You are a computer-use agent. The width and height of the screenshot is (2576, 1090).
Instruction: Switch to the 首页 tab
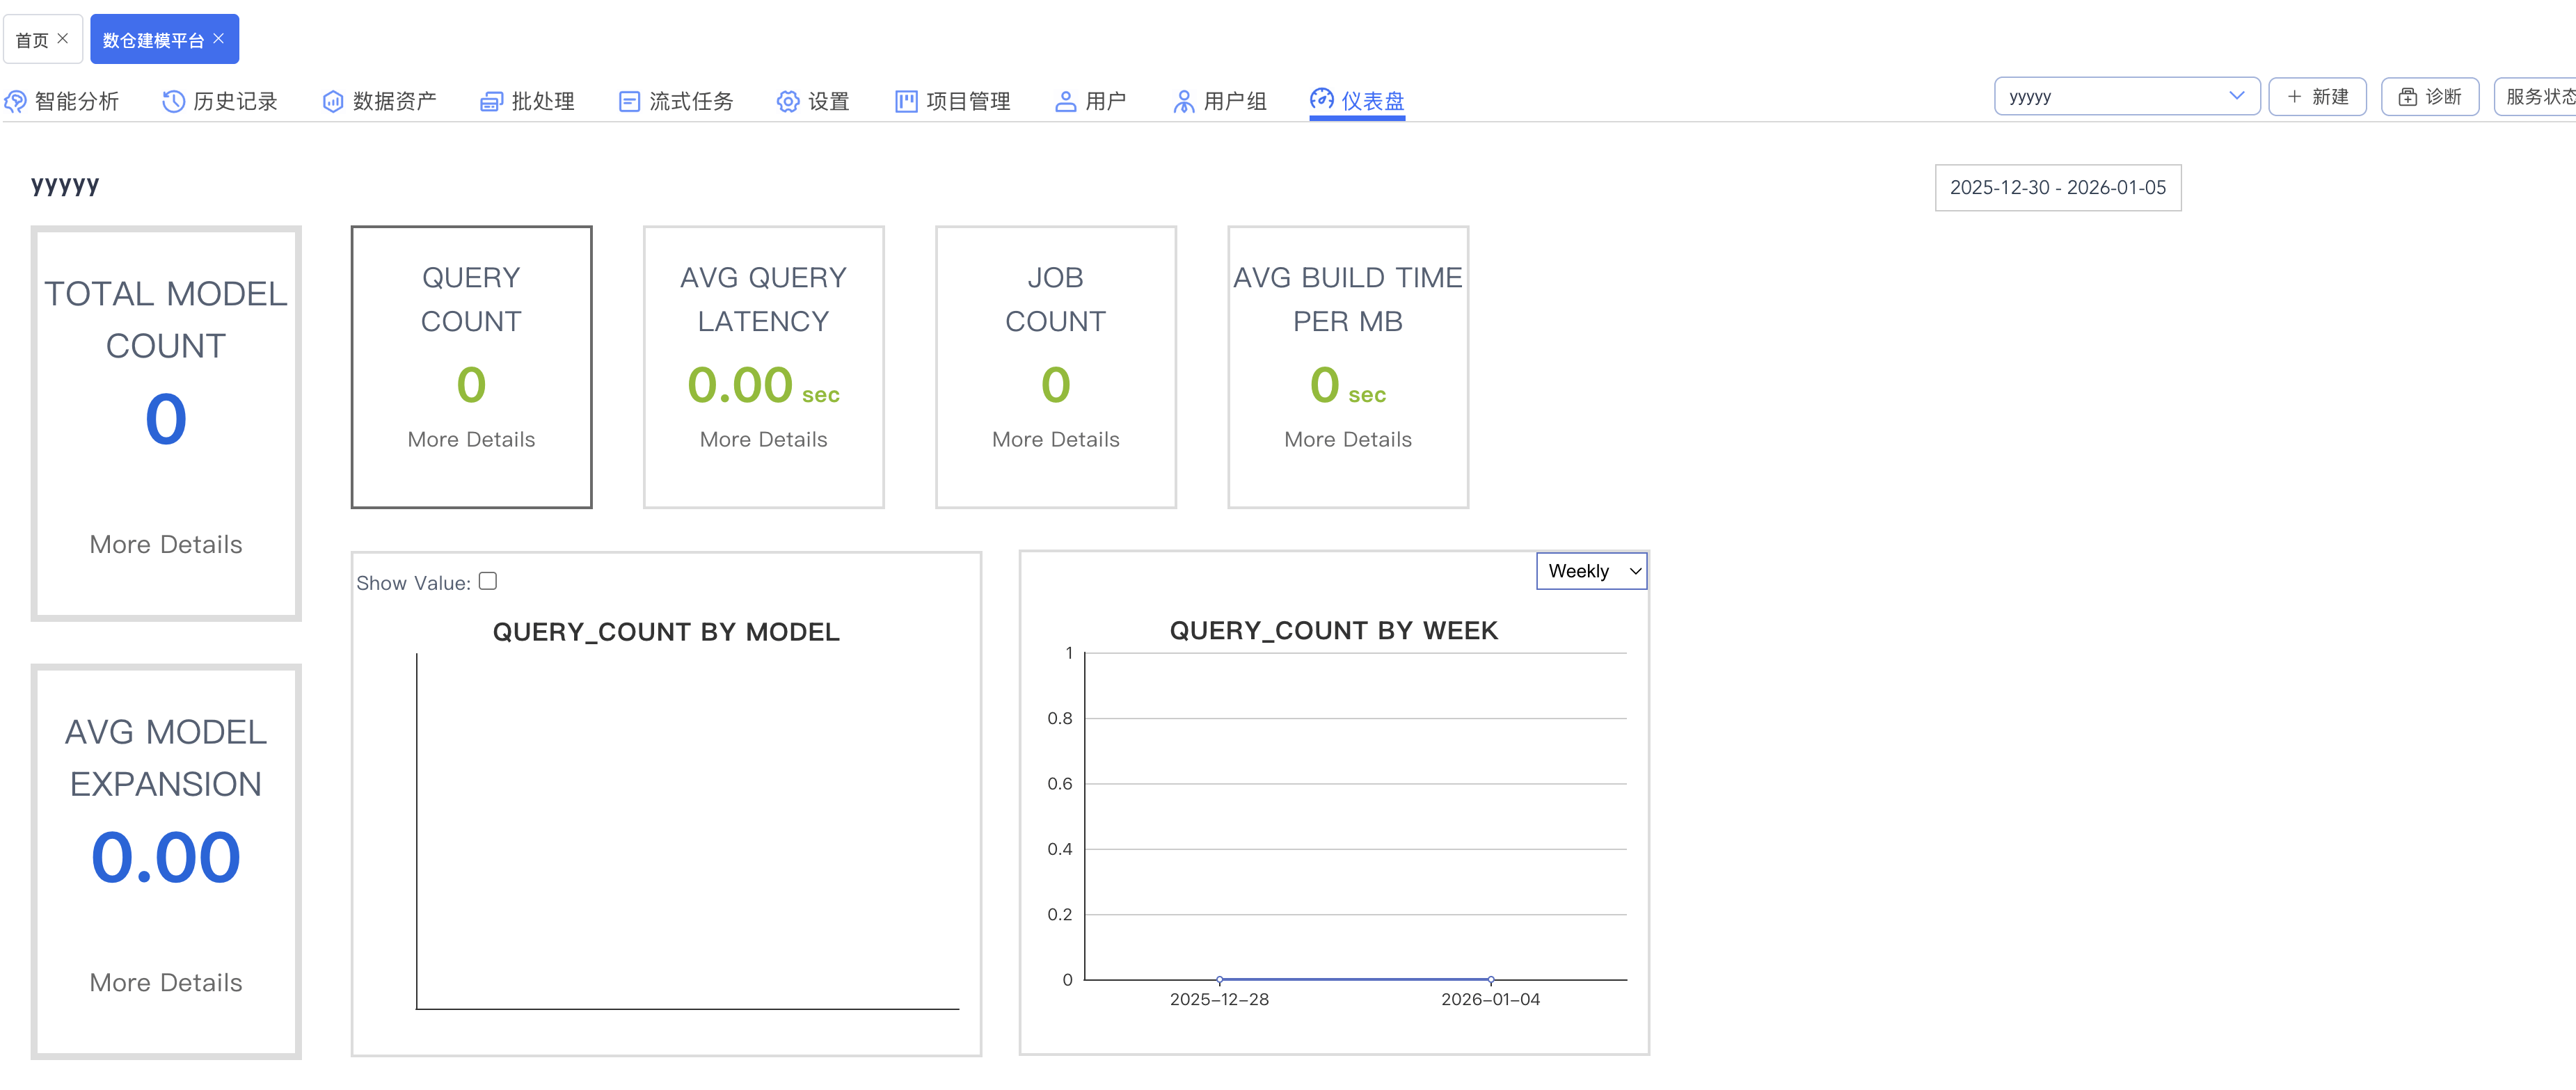pyautogui.click(x=32, y=40)
